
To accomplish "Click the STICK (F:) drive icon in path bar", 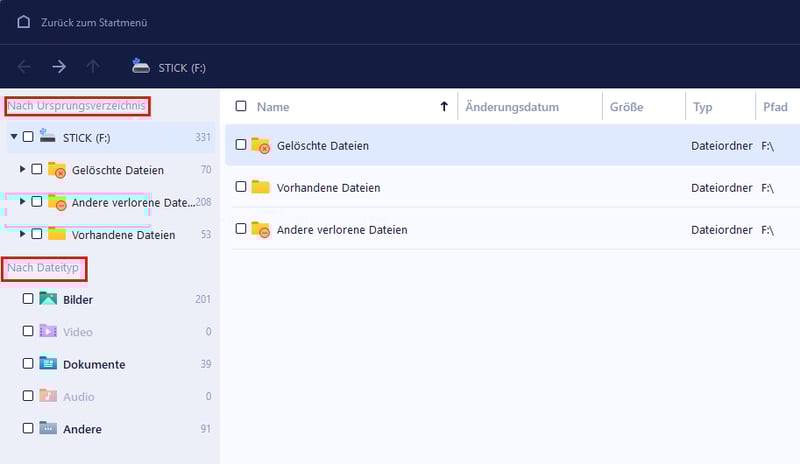I will pyautogui.click(x=142, y=67).
